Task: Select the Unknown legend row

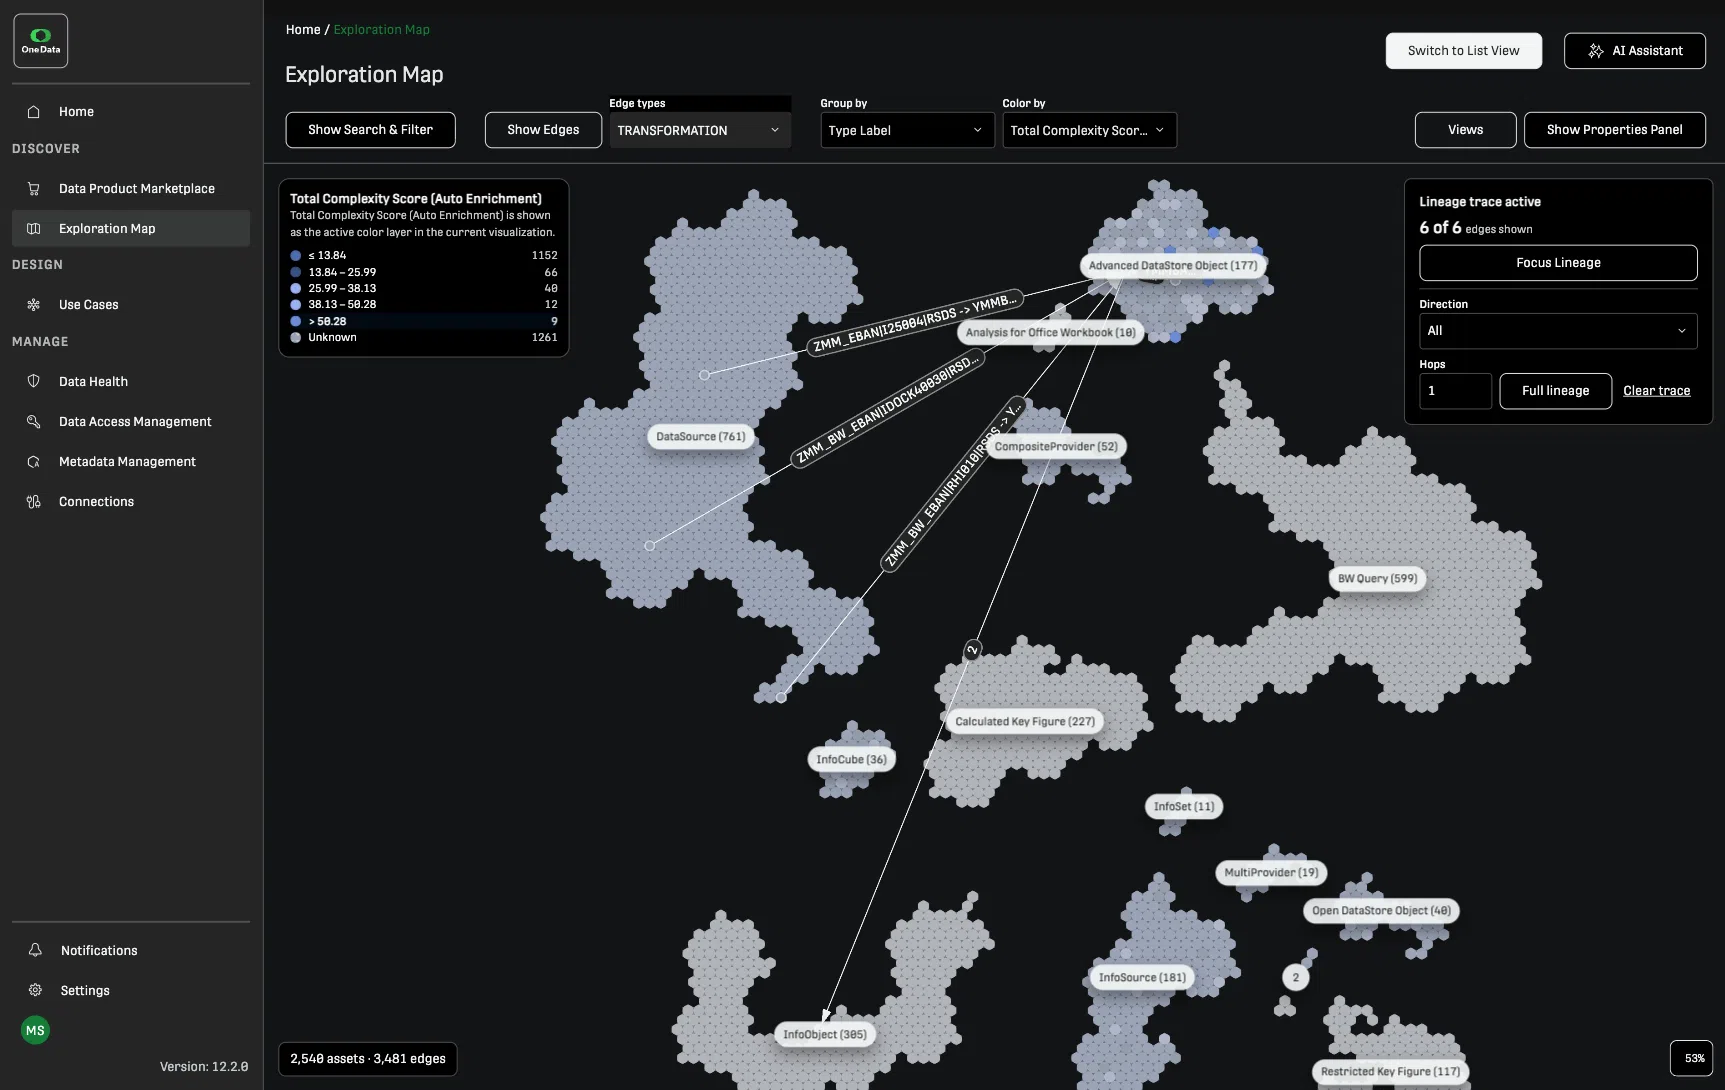Action: [x=424, y=338]
